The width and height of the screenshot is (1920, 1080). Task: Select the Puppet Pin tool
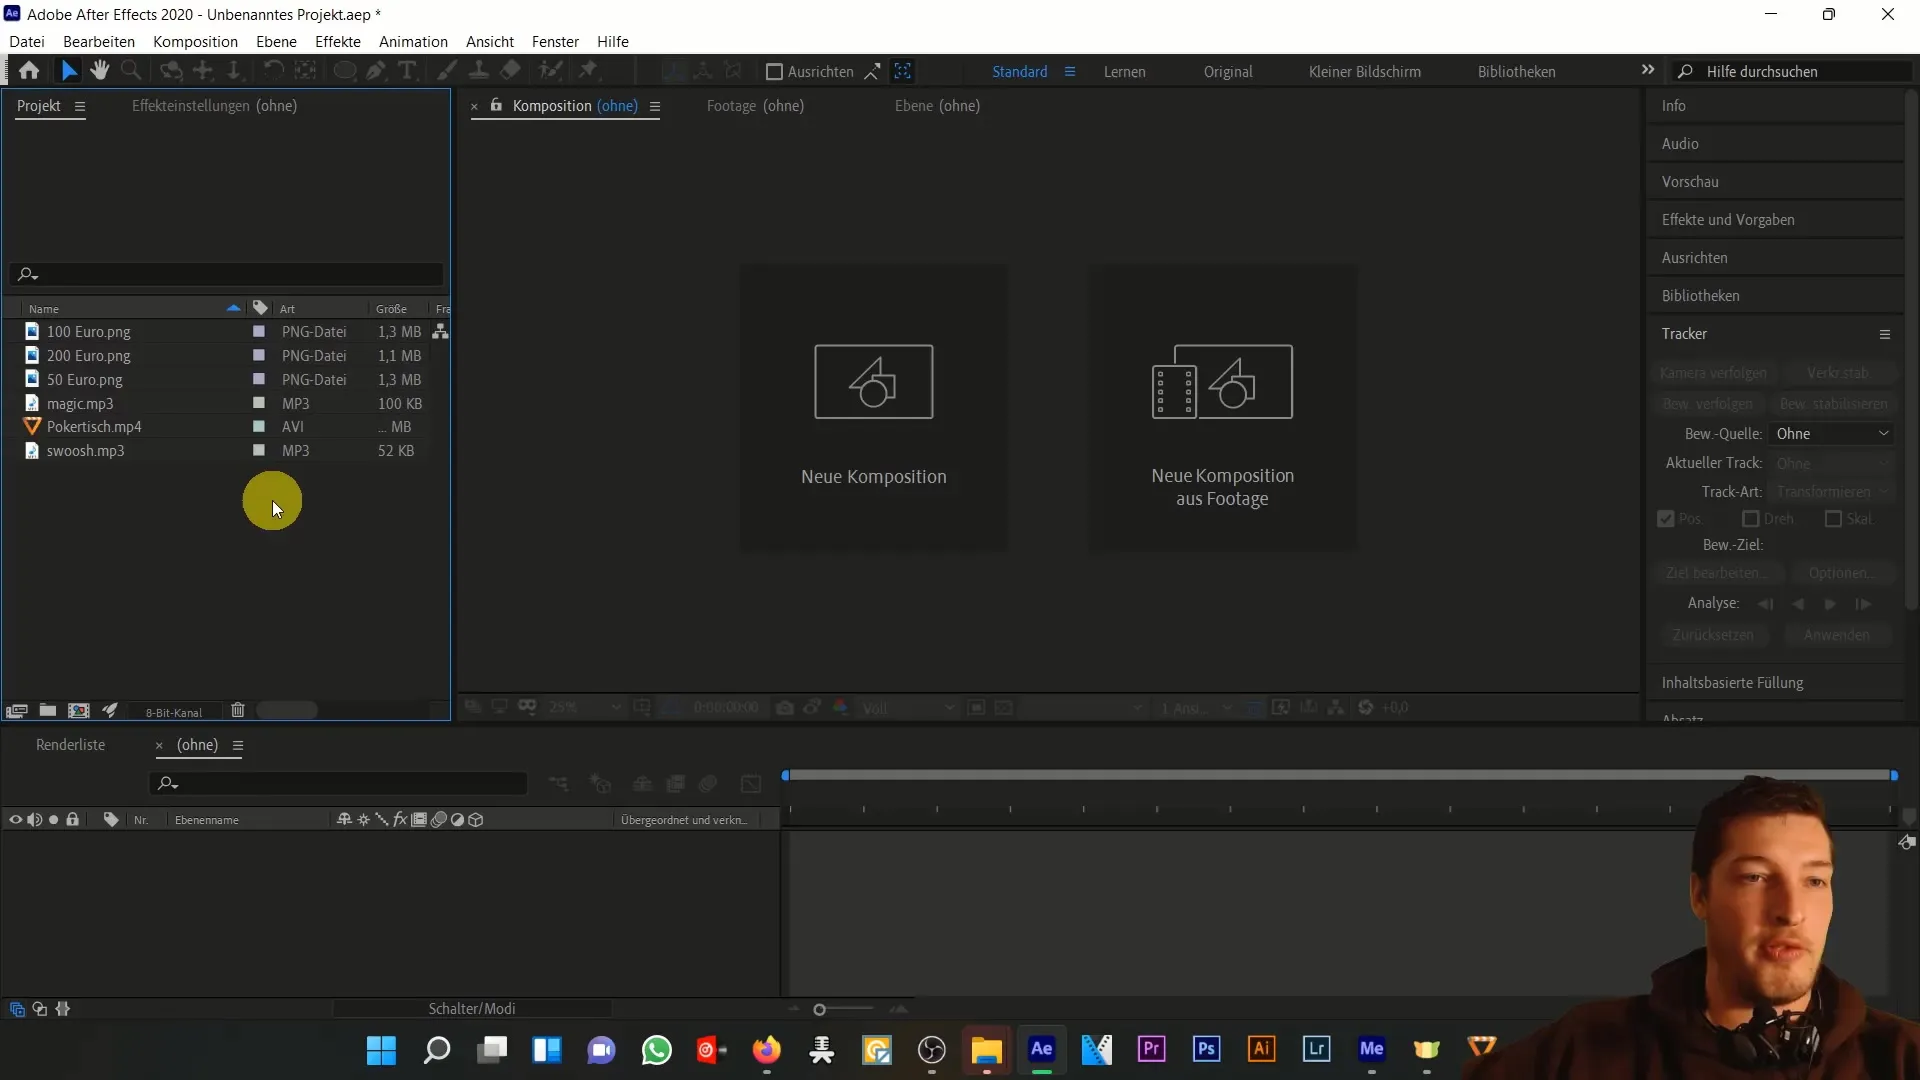pyautogui.click(x=589, y=71)
